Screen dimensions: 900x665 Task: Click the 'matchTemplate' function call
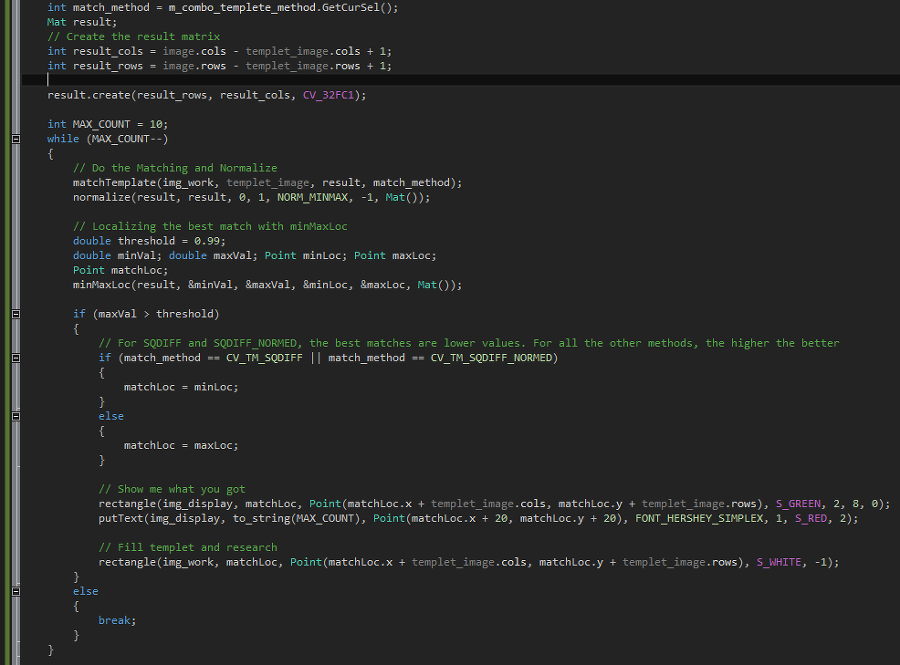(114, 182)
